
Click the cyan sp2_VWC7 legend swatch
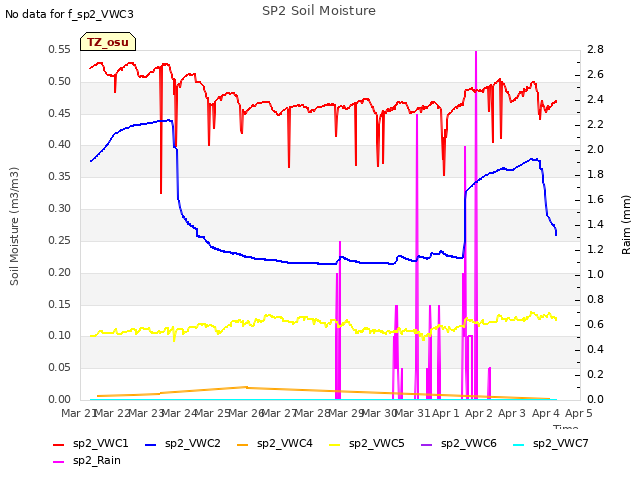click(x=519, y=444)
